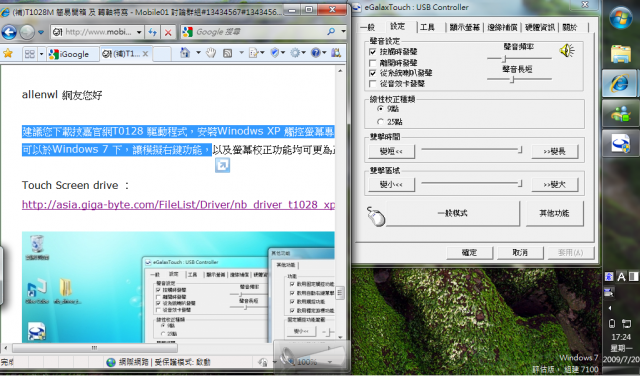Open the search provider dropdown
The height and width of the screenshot is (376, 640).
pyautogui.click(x=343, y=31)
